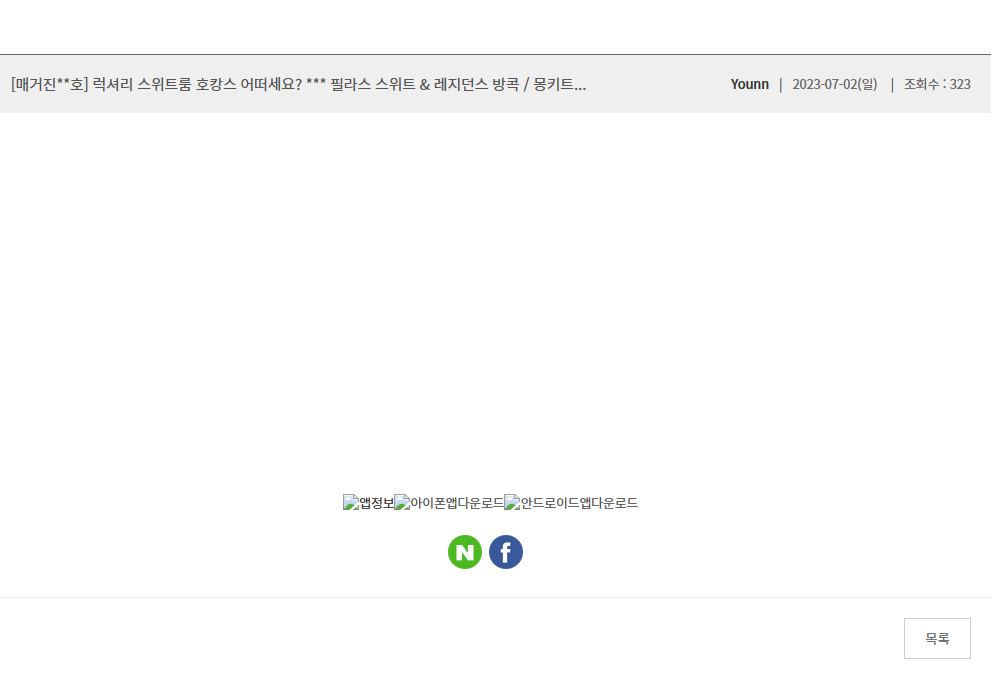Click the broken image icon before 아이폰앱다운로드

click(x=402, y=502)
